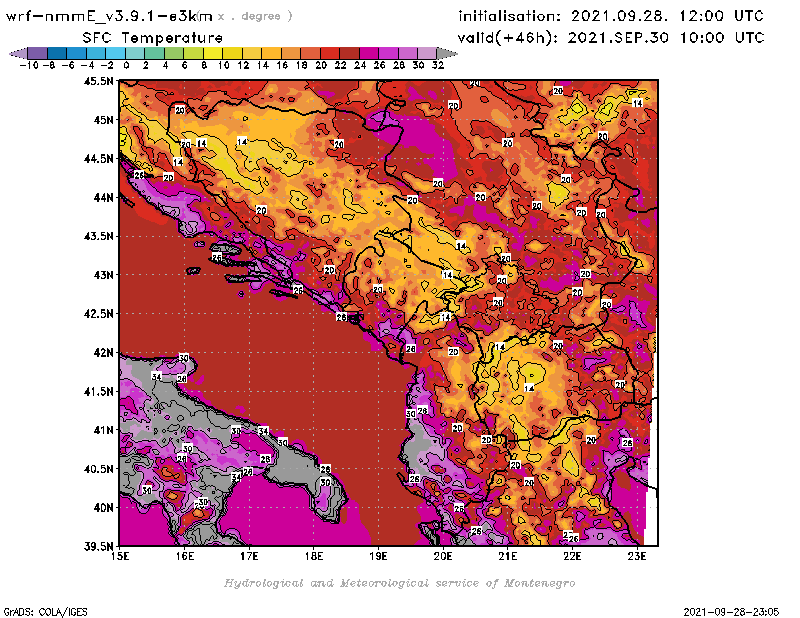This screenshot has height=618, width=800.
Task: Click the latitude label '45.5N'
Action: 98,81
